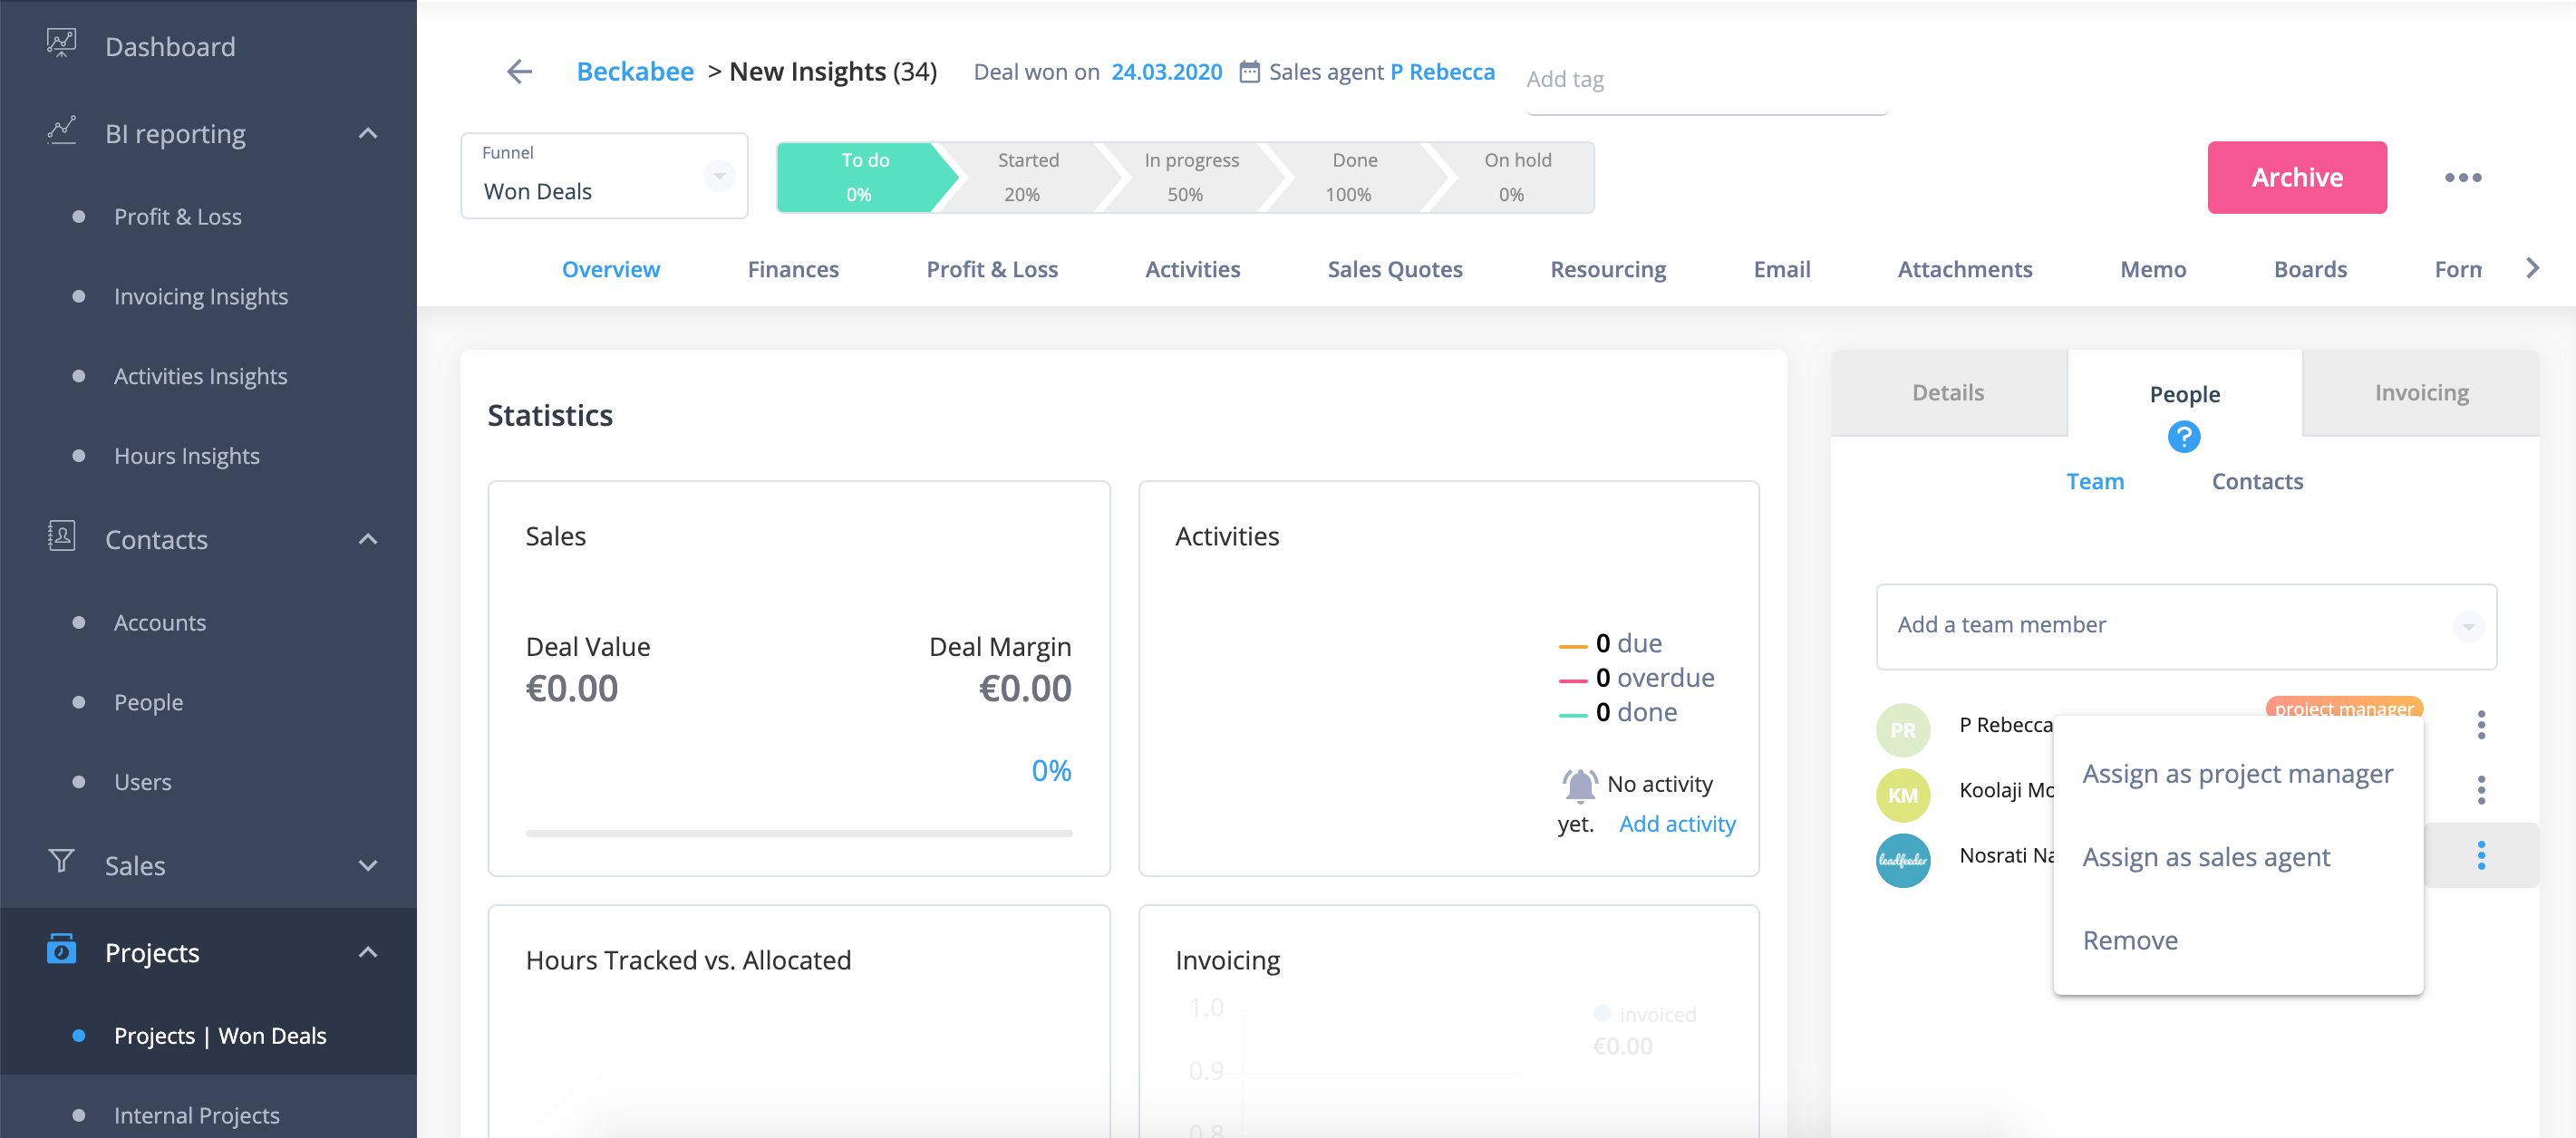Open sales agent P Rebecca link
Image resolution: width=2576 pixels, height=1138 pixels.
(1441, 72)
